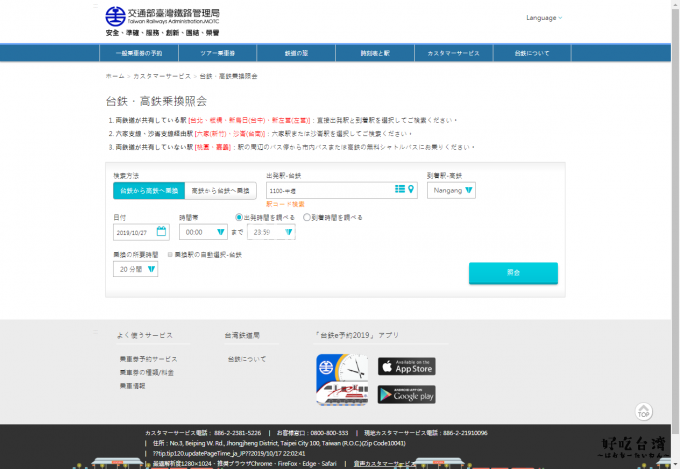The height and width of the screenshot is (469, 680).
Task: Click the 台鉄e予約2019 app icon
Action: click(342, 380)
